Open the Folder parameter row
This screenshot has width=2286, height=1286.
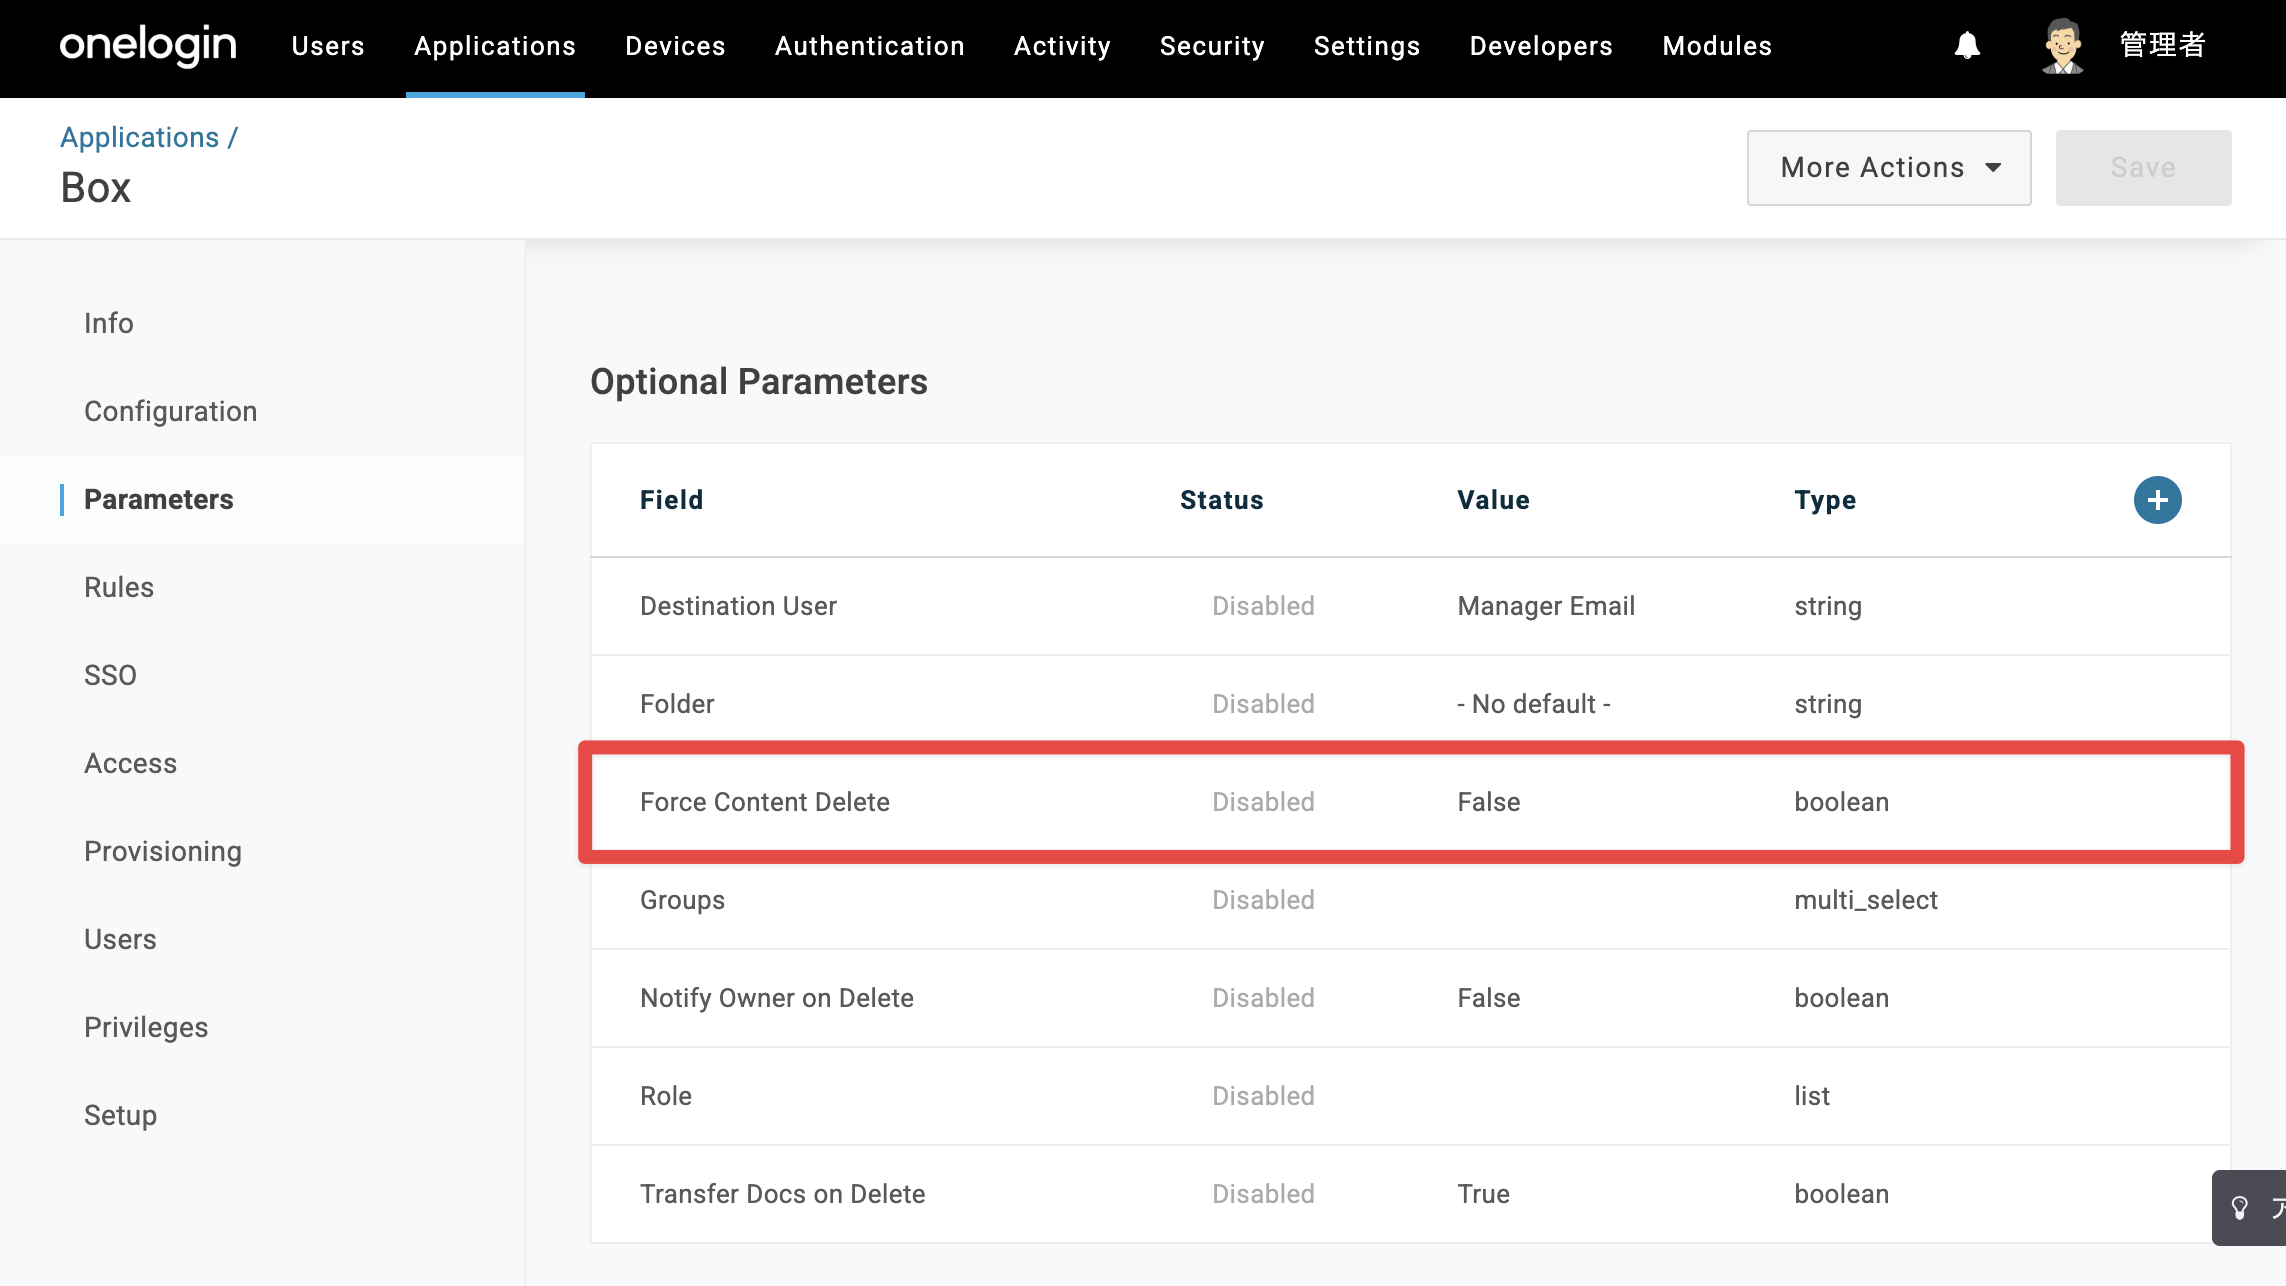point(1411,704)
